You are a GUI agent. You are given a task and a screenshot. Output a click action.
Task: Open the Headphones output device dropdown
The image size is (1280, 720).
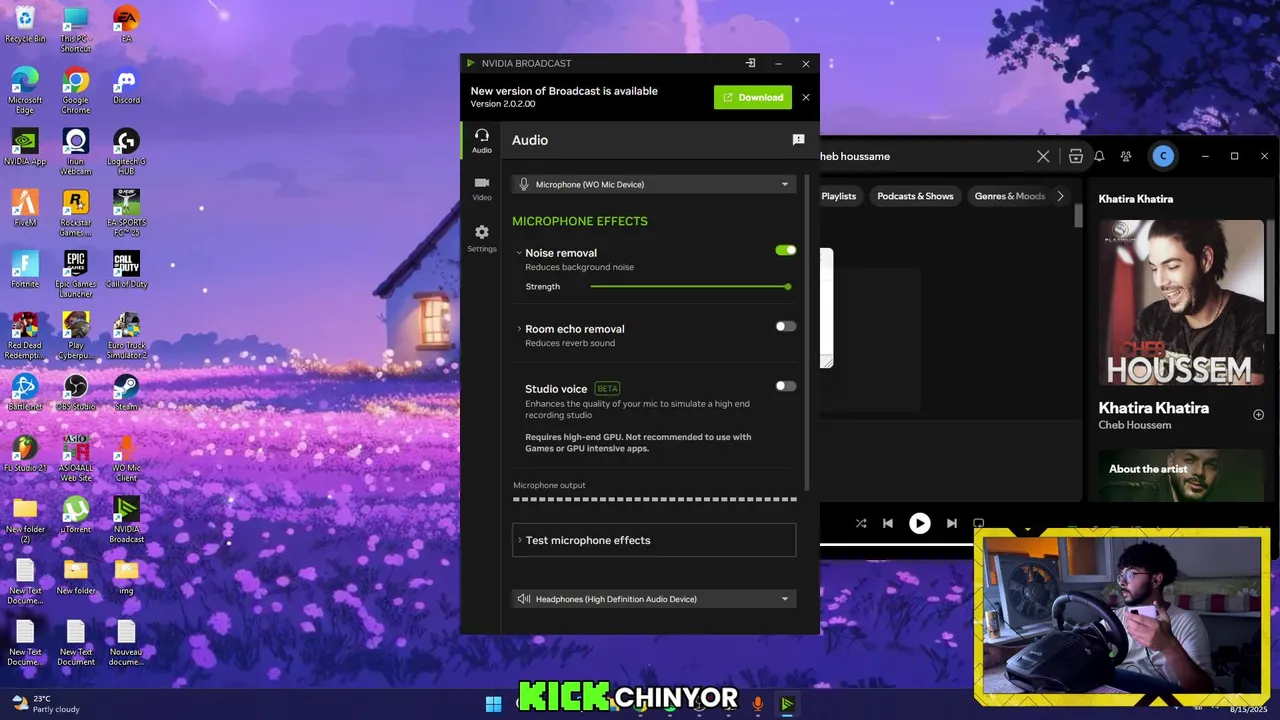tap(654, 599)
